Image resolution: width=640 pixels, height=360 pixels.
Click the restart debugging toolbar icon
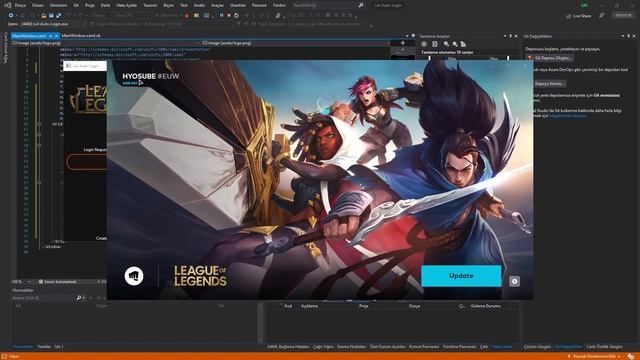(236, 16)
